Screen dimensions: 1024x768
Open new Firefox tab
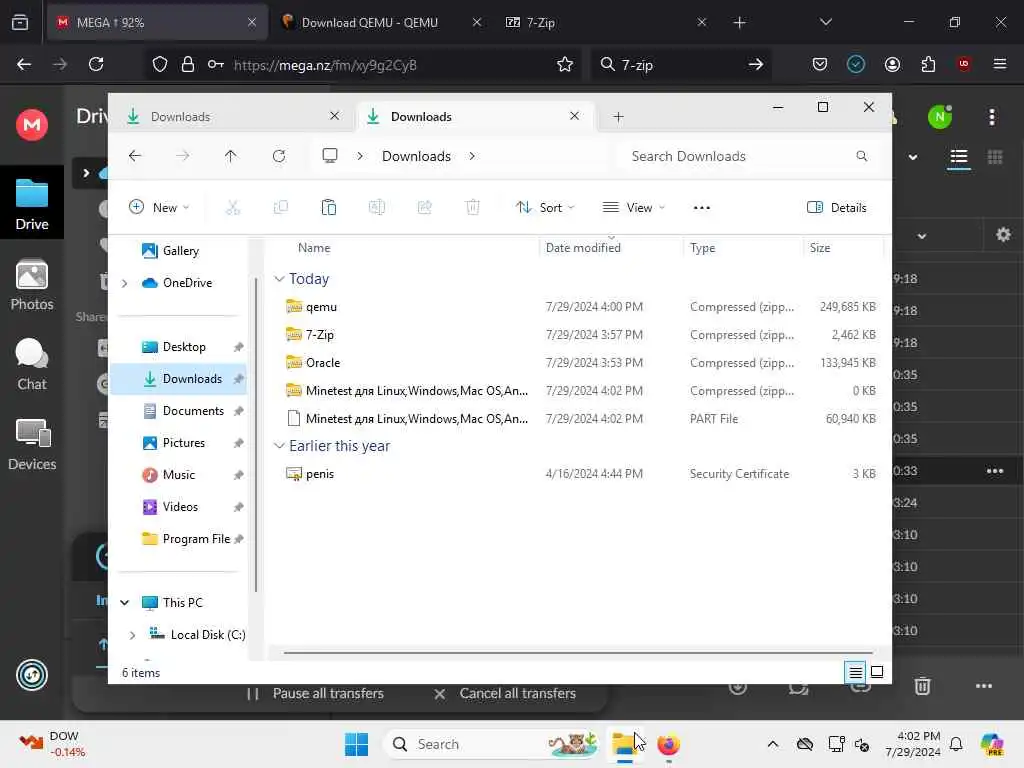coord(739,22)
